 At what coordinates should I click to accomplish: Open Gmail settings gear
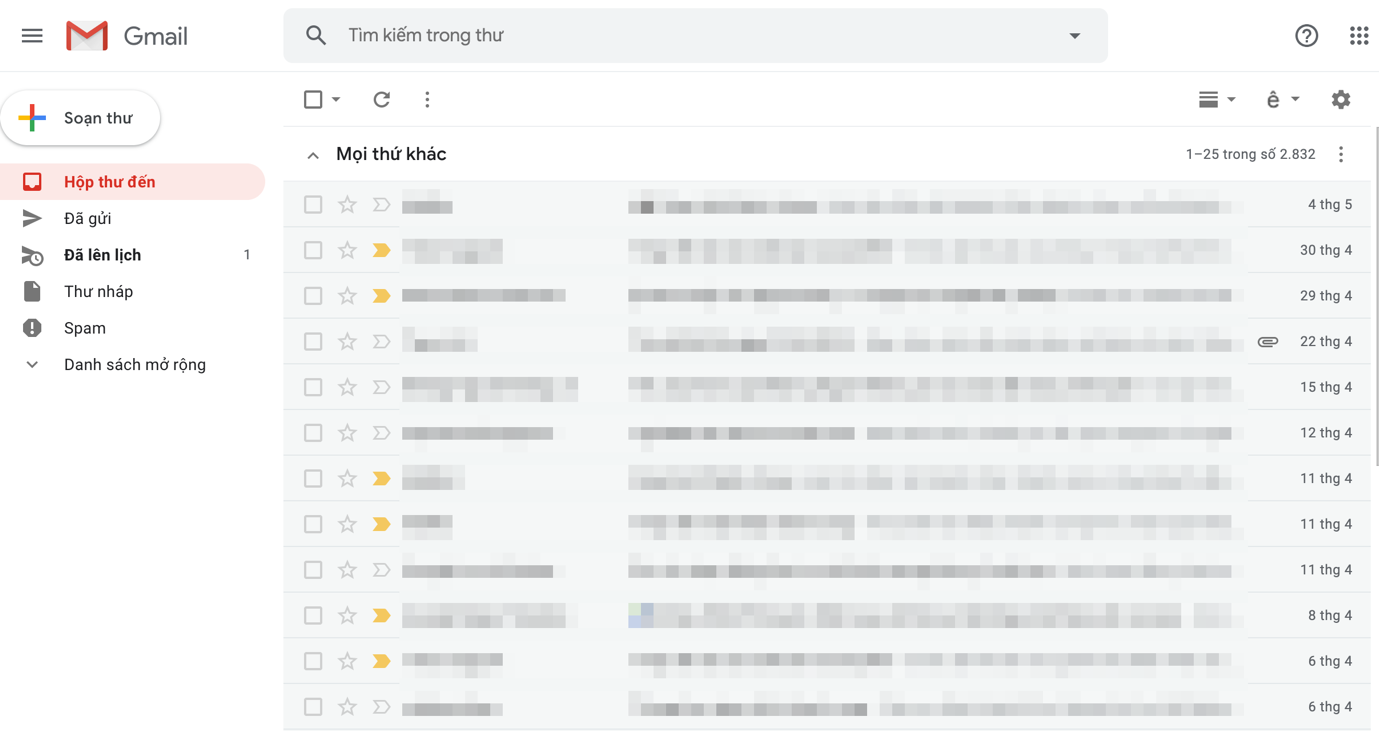[1341, 99]
